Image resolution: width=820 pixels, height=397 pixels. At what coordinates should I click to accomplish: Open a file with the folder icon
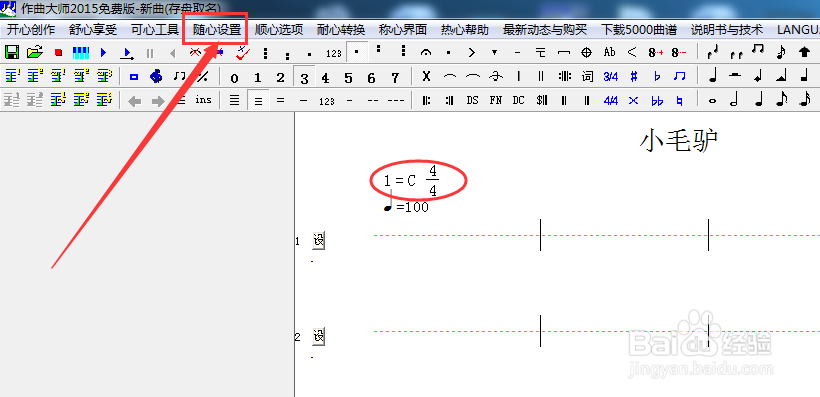[35, 52]
